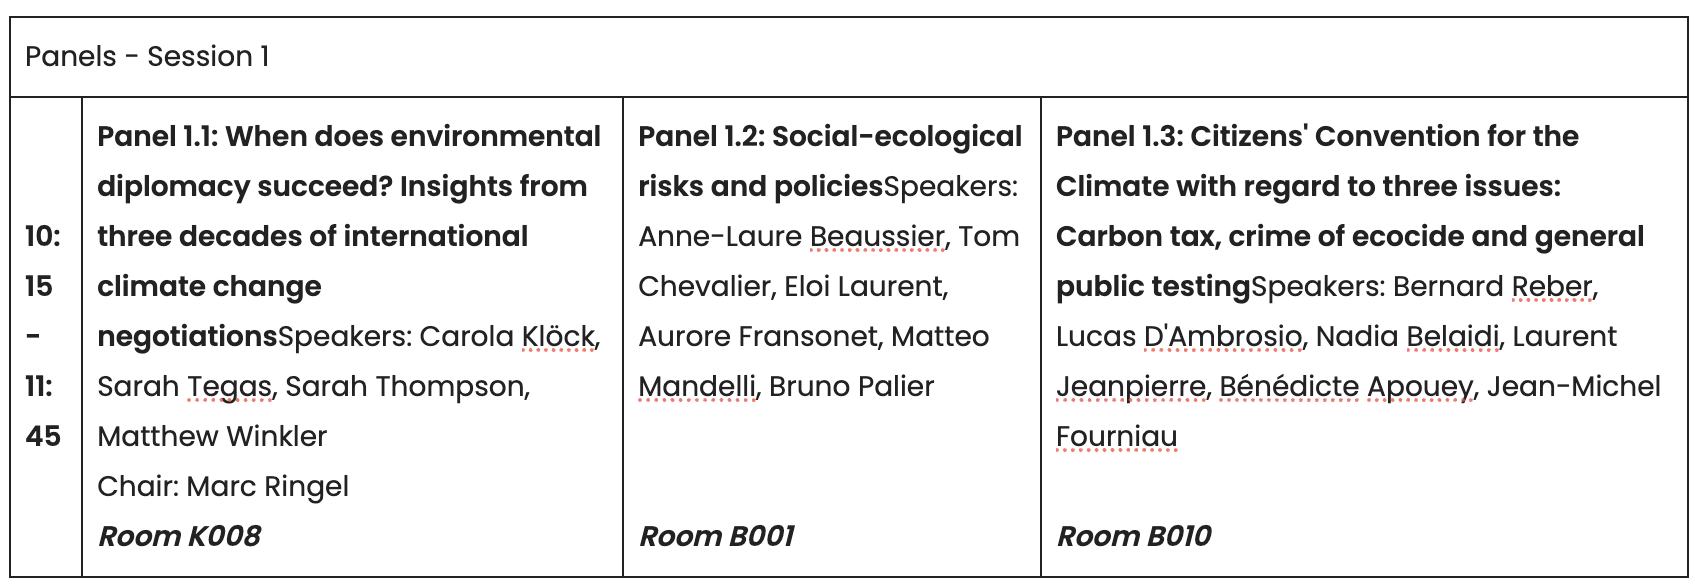Click on 'Chair: Marc Ringel' line
The width and height of the screenshot is (1695, 585).
[223, 487]
